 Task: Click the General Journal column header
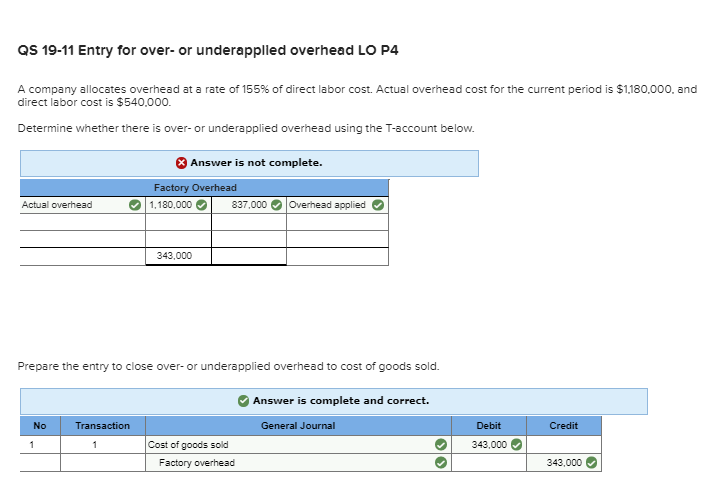(298, 426)
